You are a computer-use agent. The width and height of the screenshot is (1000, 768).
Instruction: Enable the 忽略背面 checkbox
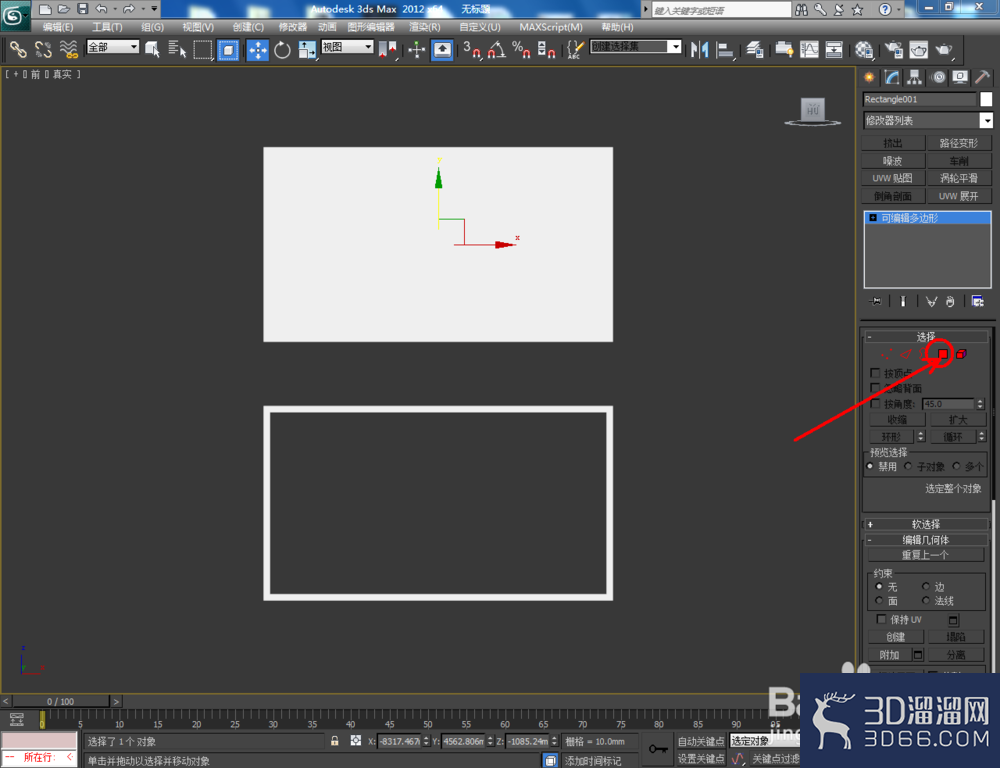tap(875, 388)
